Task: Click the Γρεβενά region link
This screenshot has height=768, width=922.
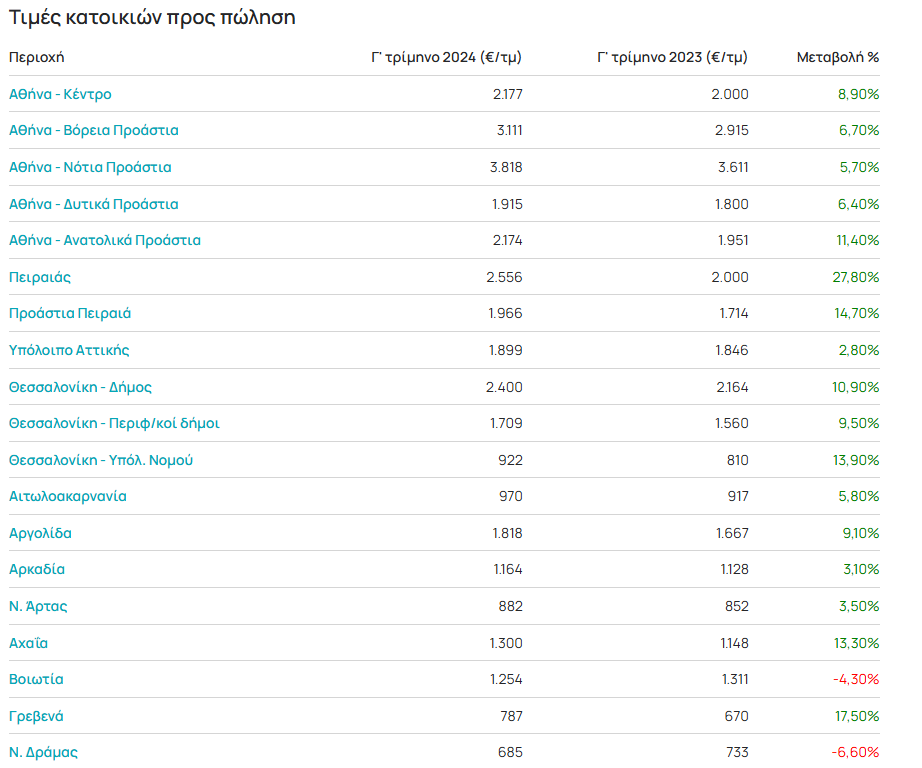Action: point(37,716)
